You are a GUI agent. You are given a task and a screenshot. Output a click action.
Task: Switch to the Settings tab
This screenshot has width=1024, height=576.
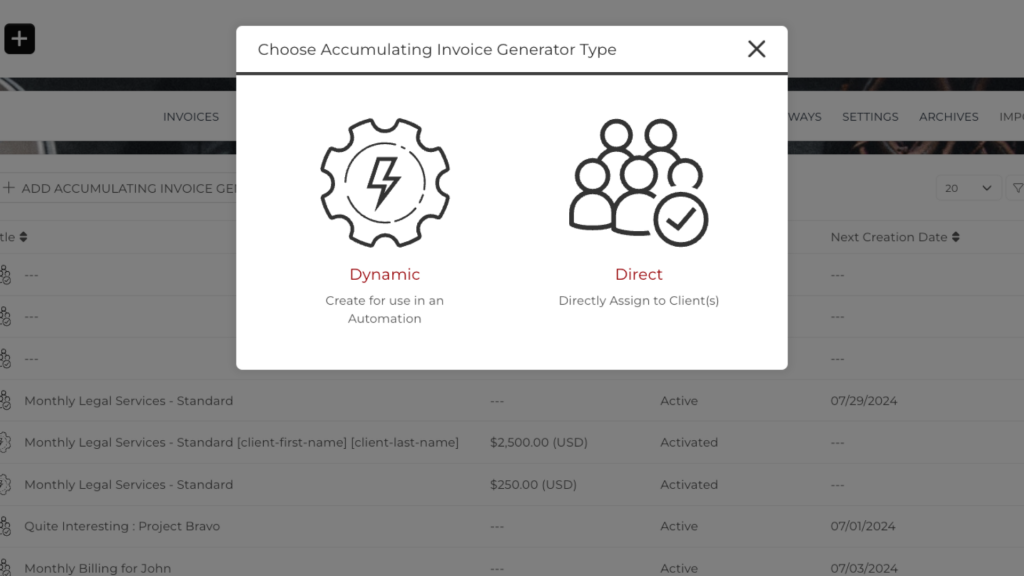pos(870,117)
